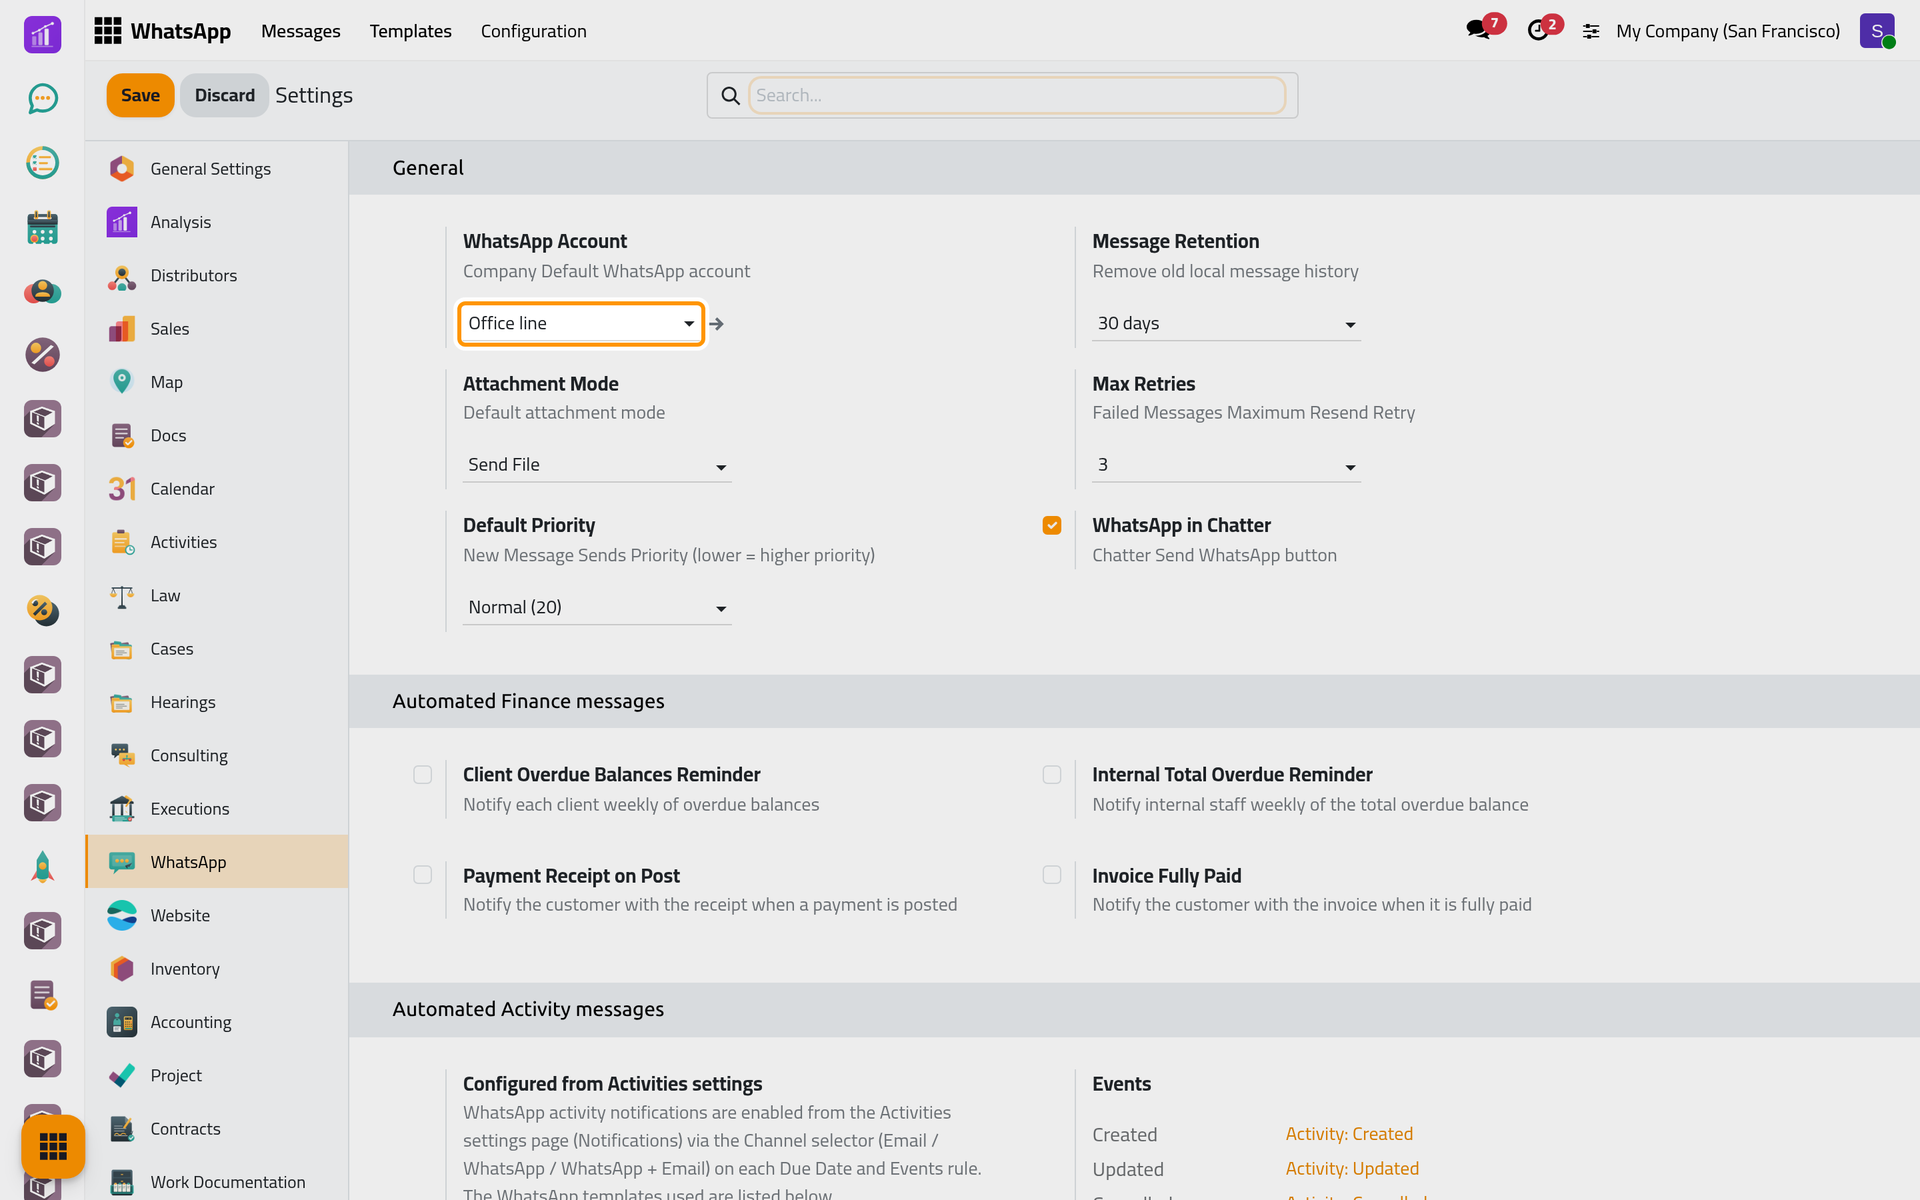Open Contracts in the settings list

click(217, 1129)
